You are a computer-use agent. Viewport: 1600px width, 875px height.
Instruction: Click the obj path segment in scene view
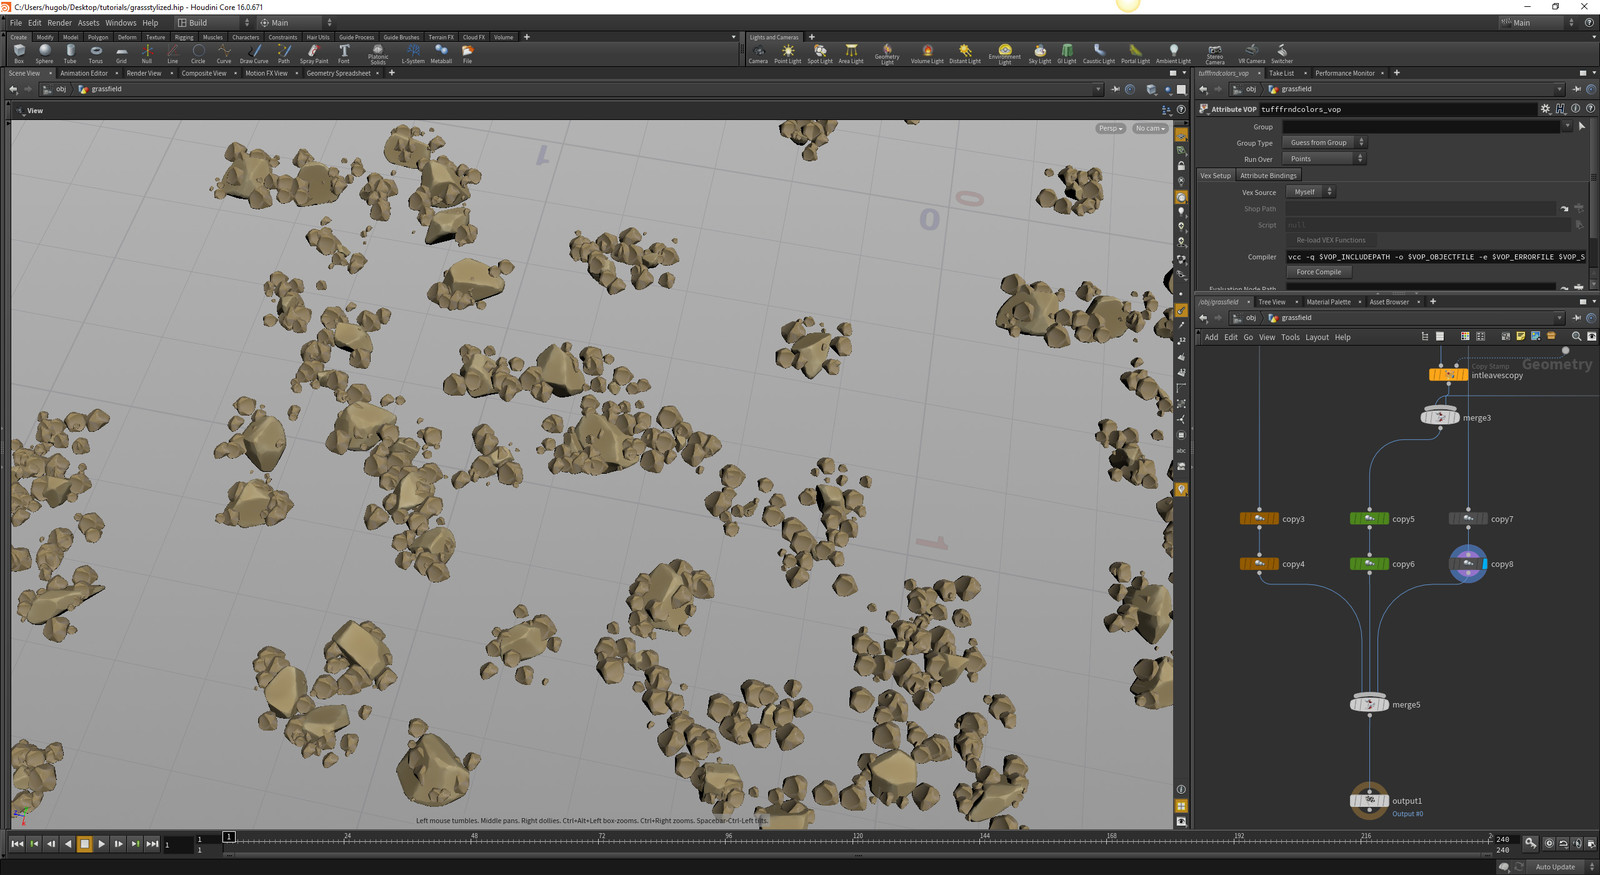click(x=61, y=89)
